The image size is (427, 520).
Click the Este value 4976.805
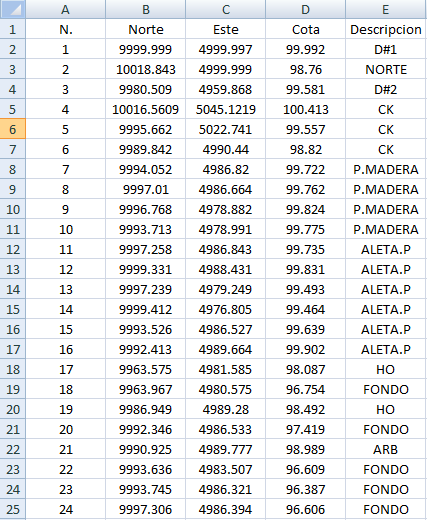226,309
